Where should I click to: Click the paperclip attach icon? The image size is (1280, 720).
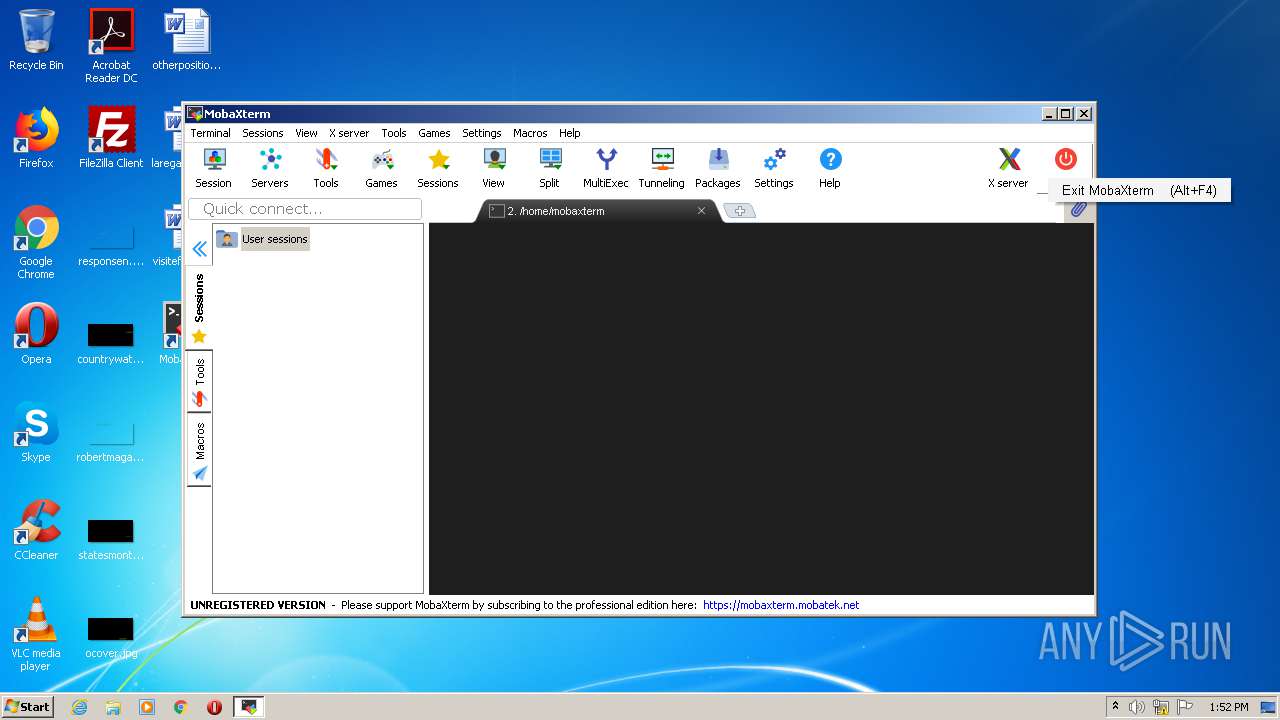(1078, 210)
